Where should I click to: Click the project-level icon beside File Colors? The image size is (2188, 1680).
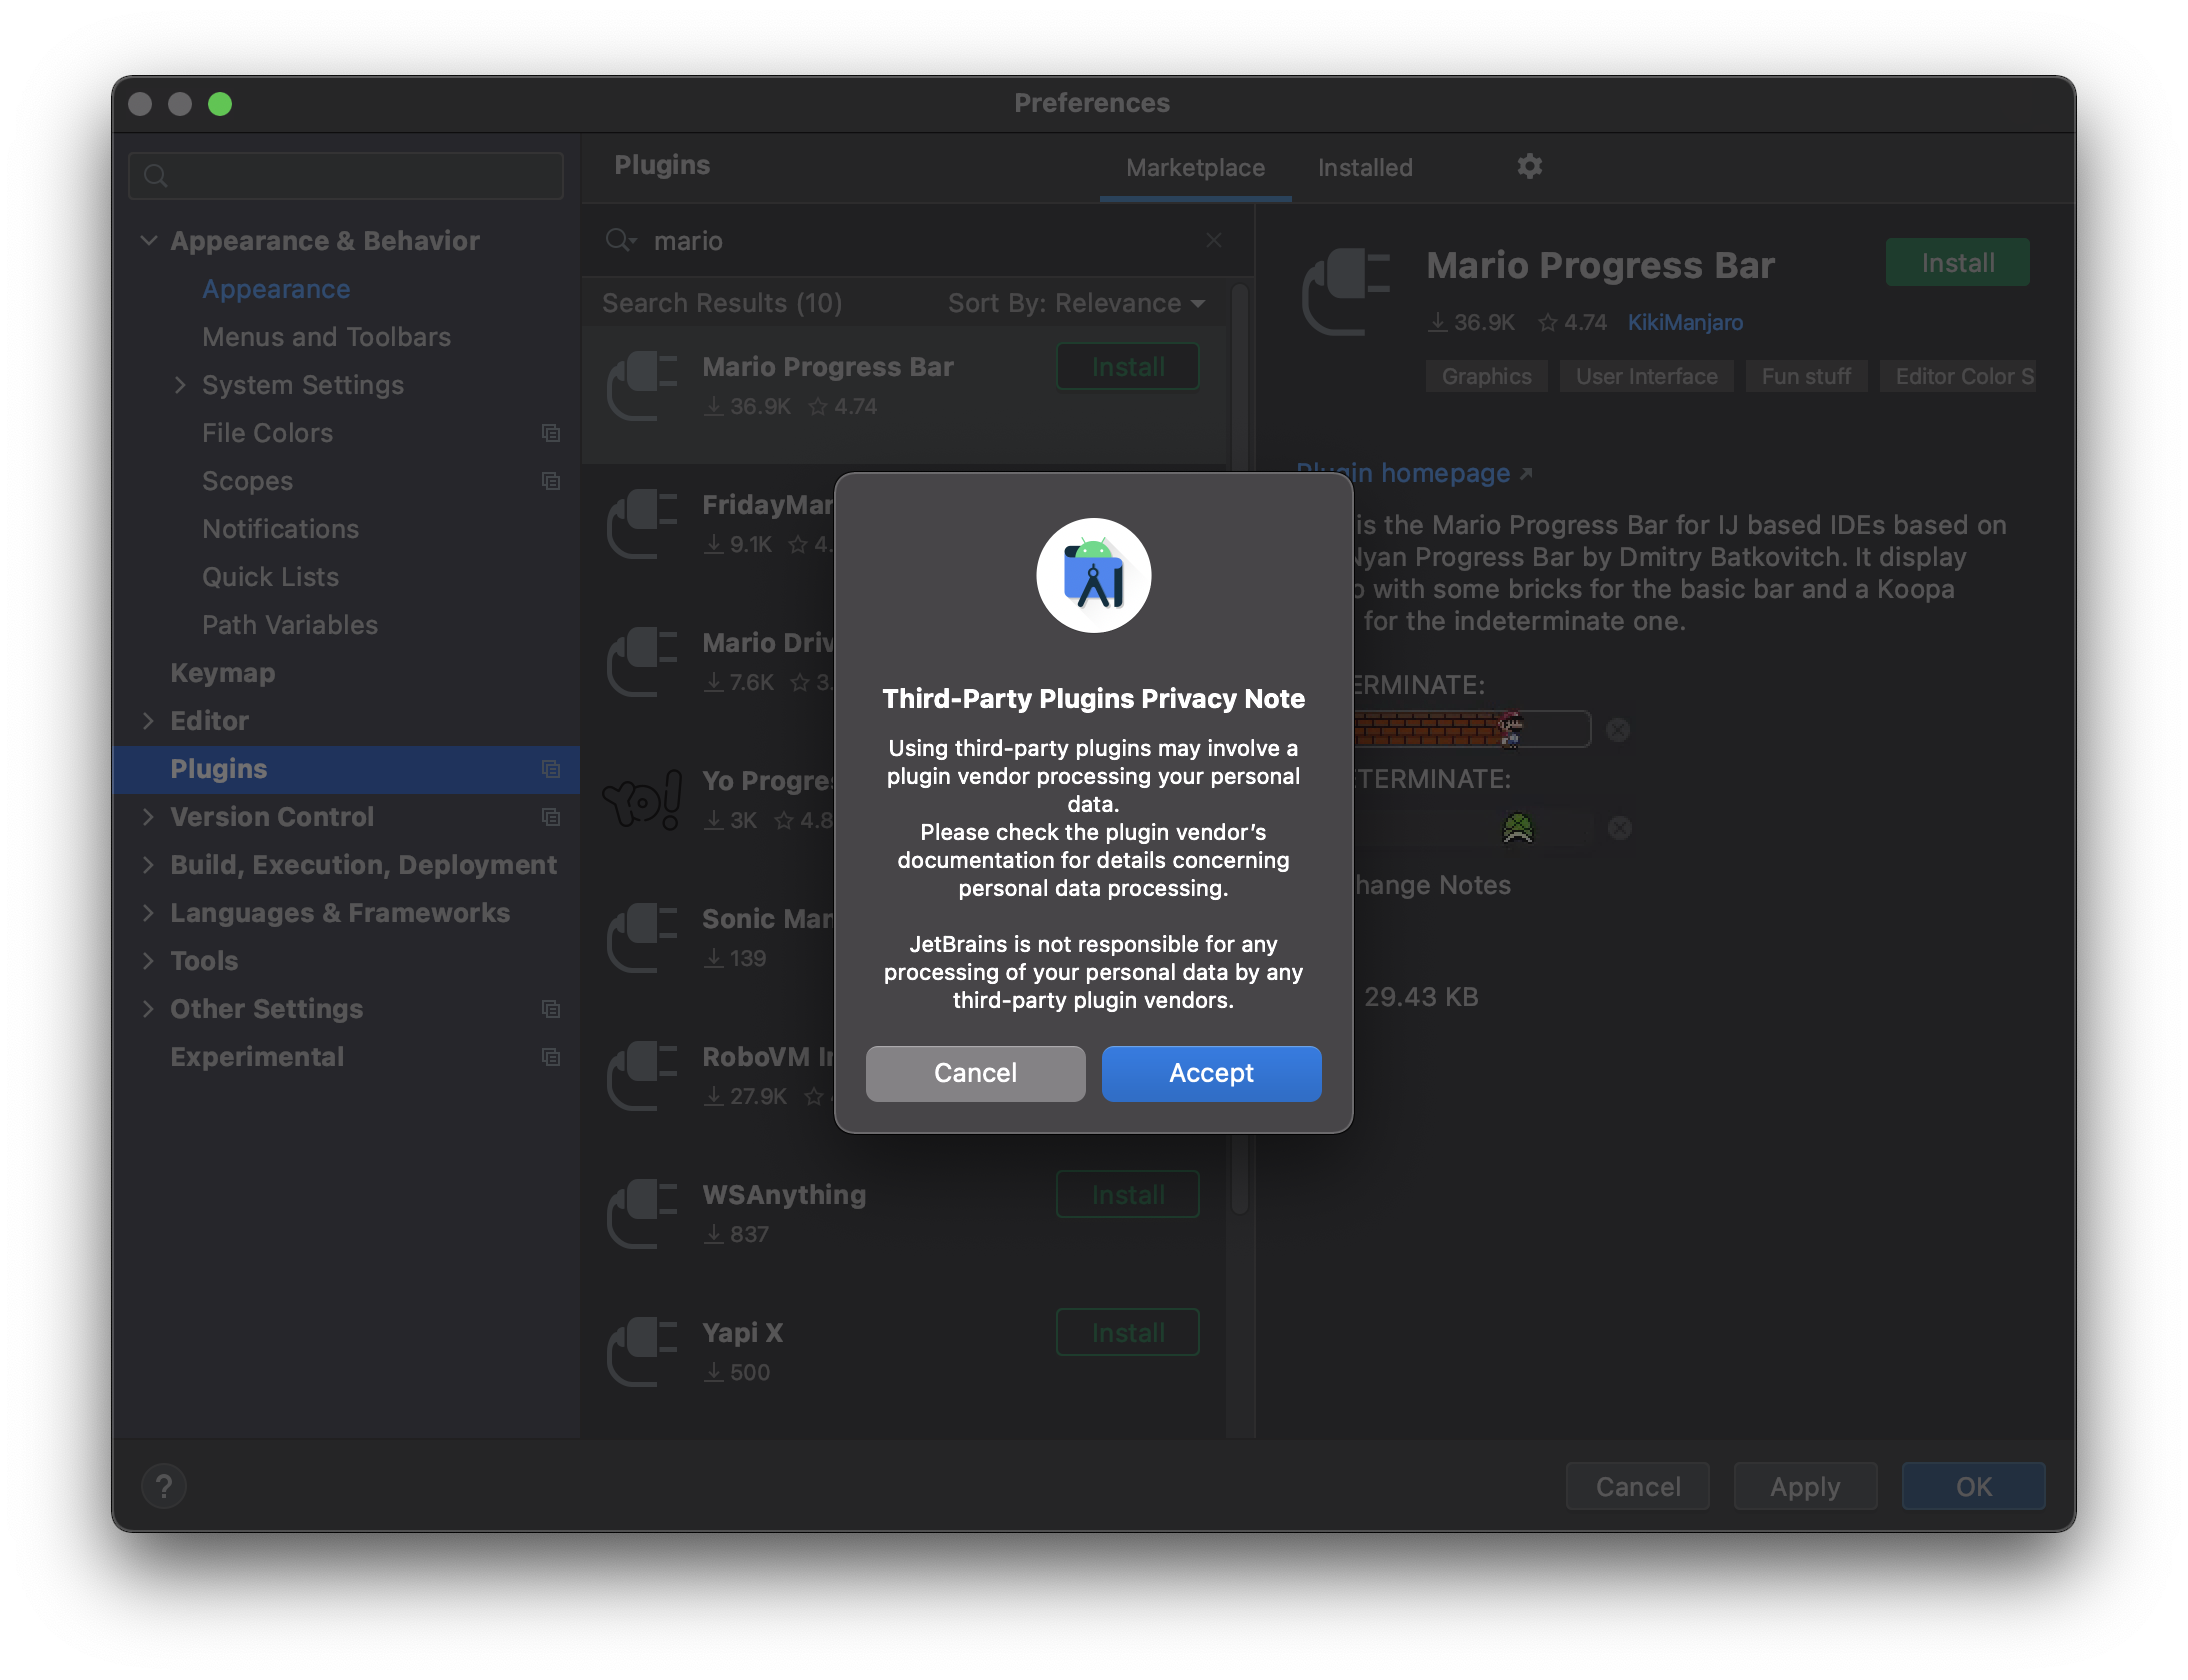(x=550, y=433)
